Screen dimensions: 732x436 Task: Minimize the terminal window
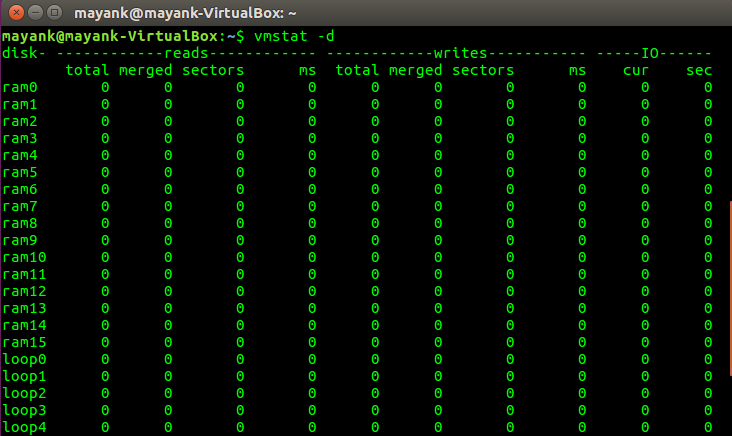[35, 13]
